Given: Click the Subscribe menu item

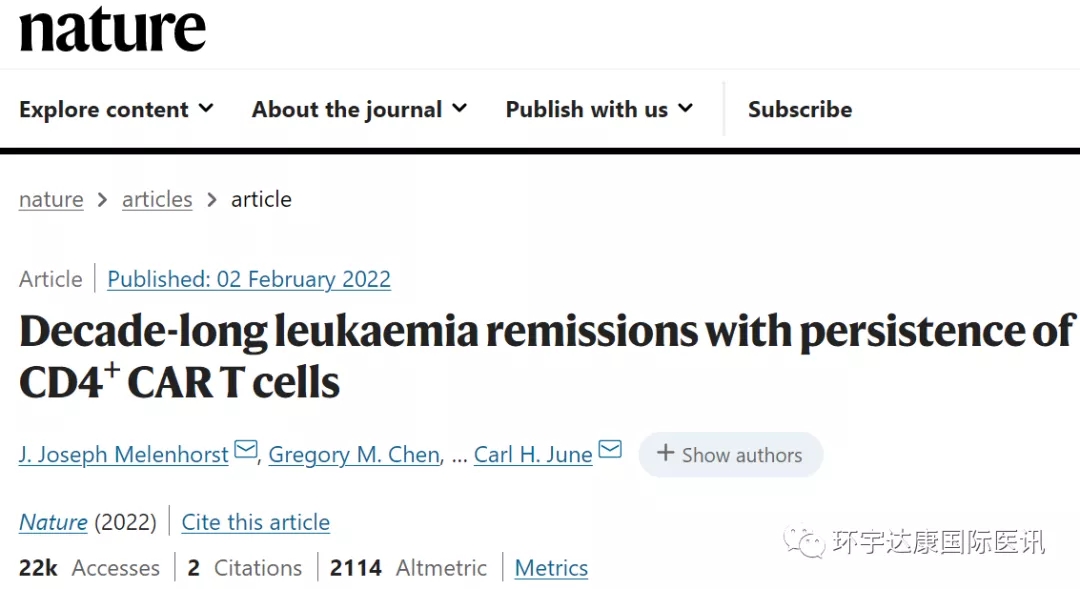Looking at the screenshot, I should pyautogui.click(x=800, y=109).
